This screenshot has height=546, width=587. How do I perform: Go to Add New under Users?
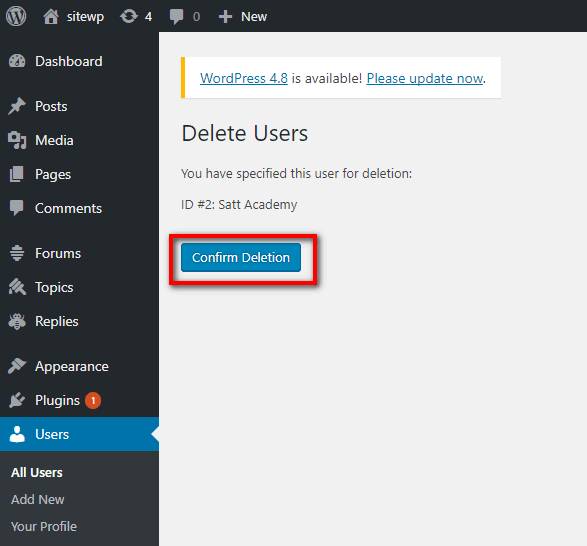[x=37, y=499]
